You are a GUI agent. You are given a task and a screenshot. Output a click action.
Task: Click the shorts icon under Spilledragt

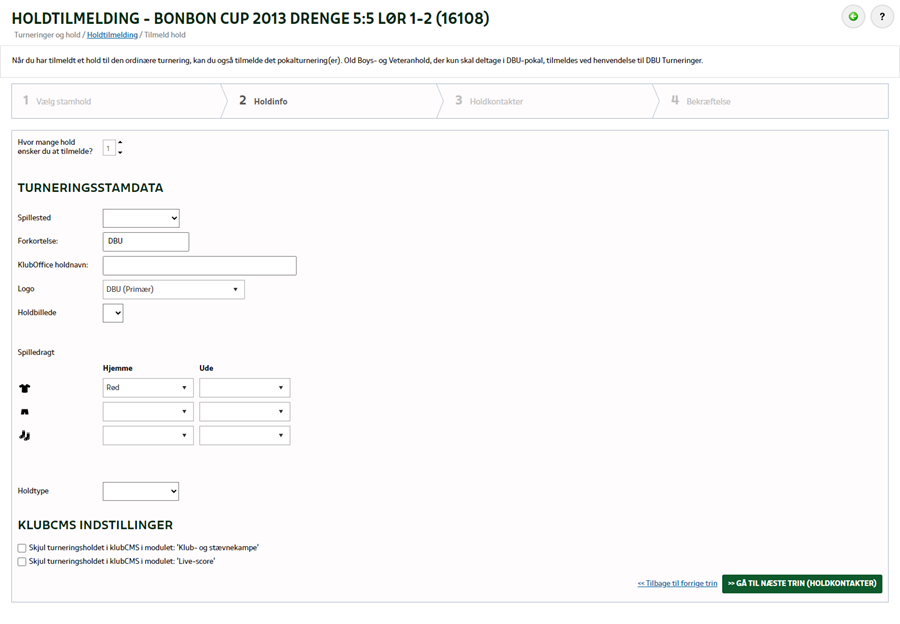click(24, 412)
